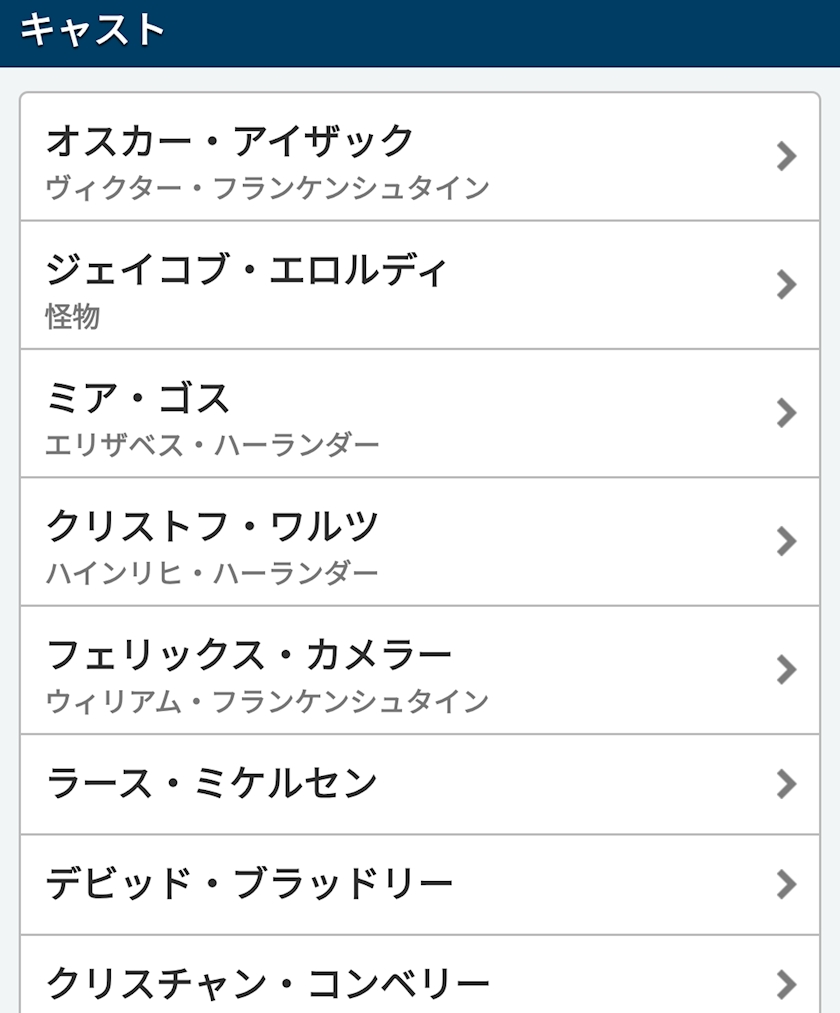Tap the chevron beside デビッド・ブラッドリー

coord(787,884)
